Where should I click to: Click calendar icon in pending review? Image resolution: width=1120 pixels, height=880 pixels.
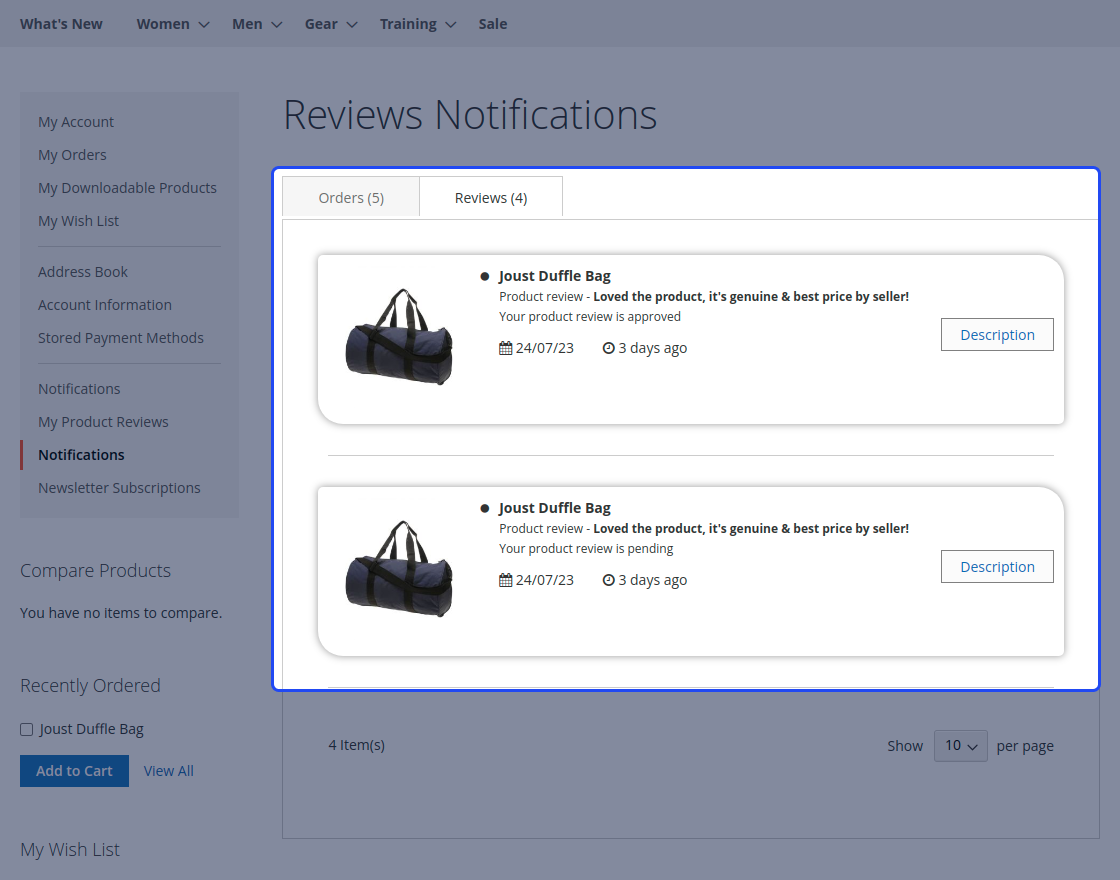tap(506, 580)
